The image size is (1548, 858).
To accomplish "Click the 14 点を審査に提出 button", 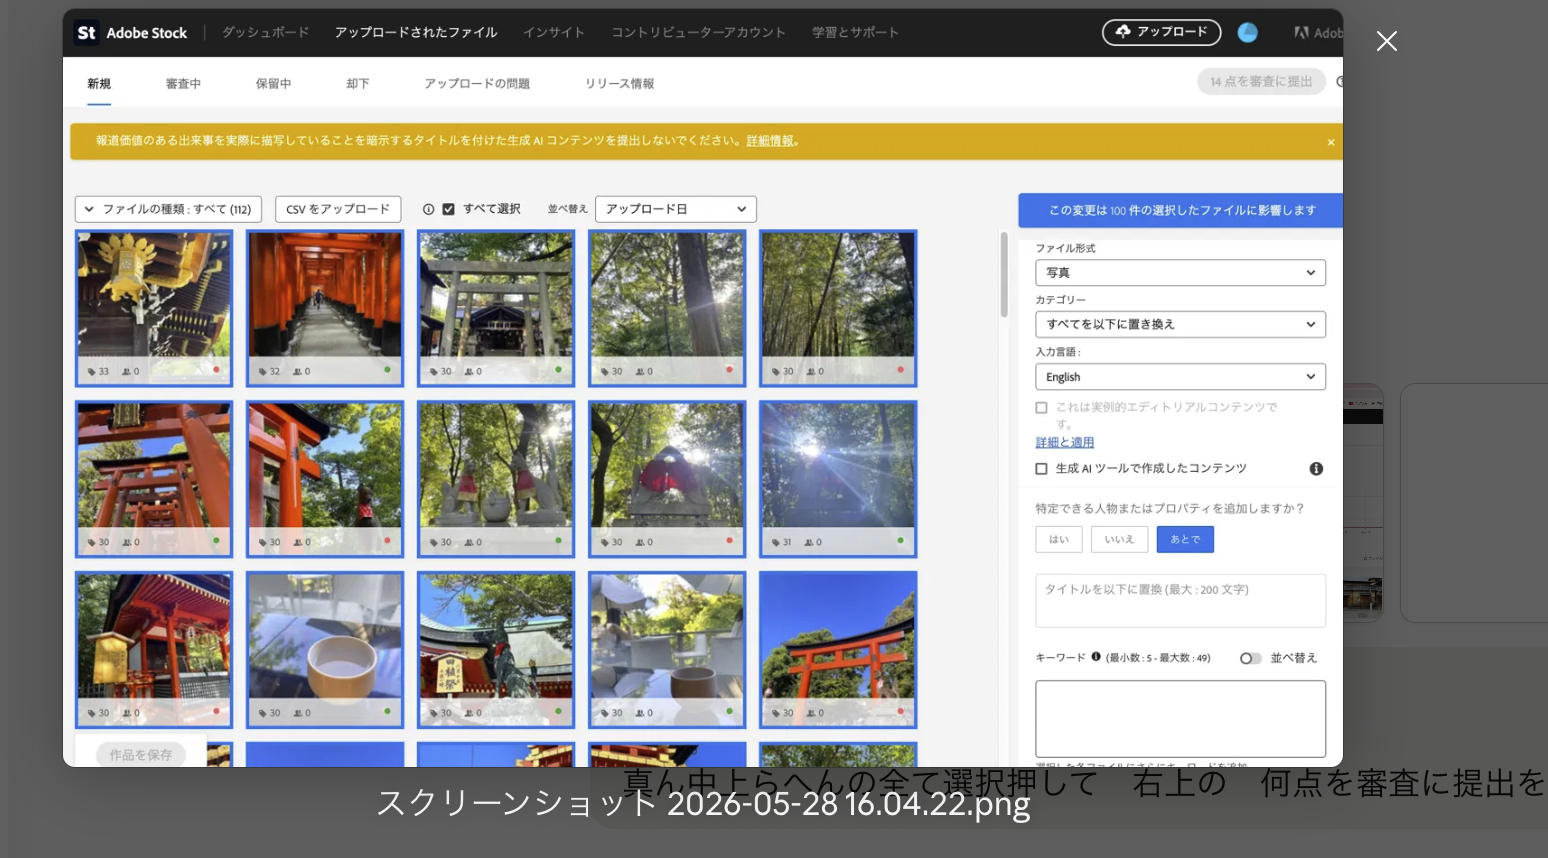I will point(1261,82).
